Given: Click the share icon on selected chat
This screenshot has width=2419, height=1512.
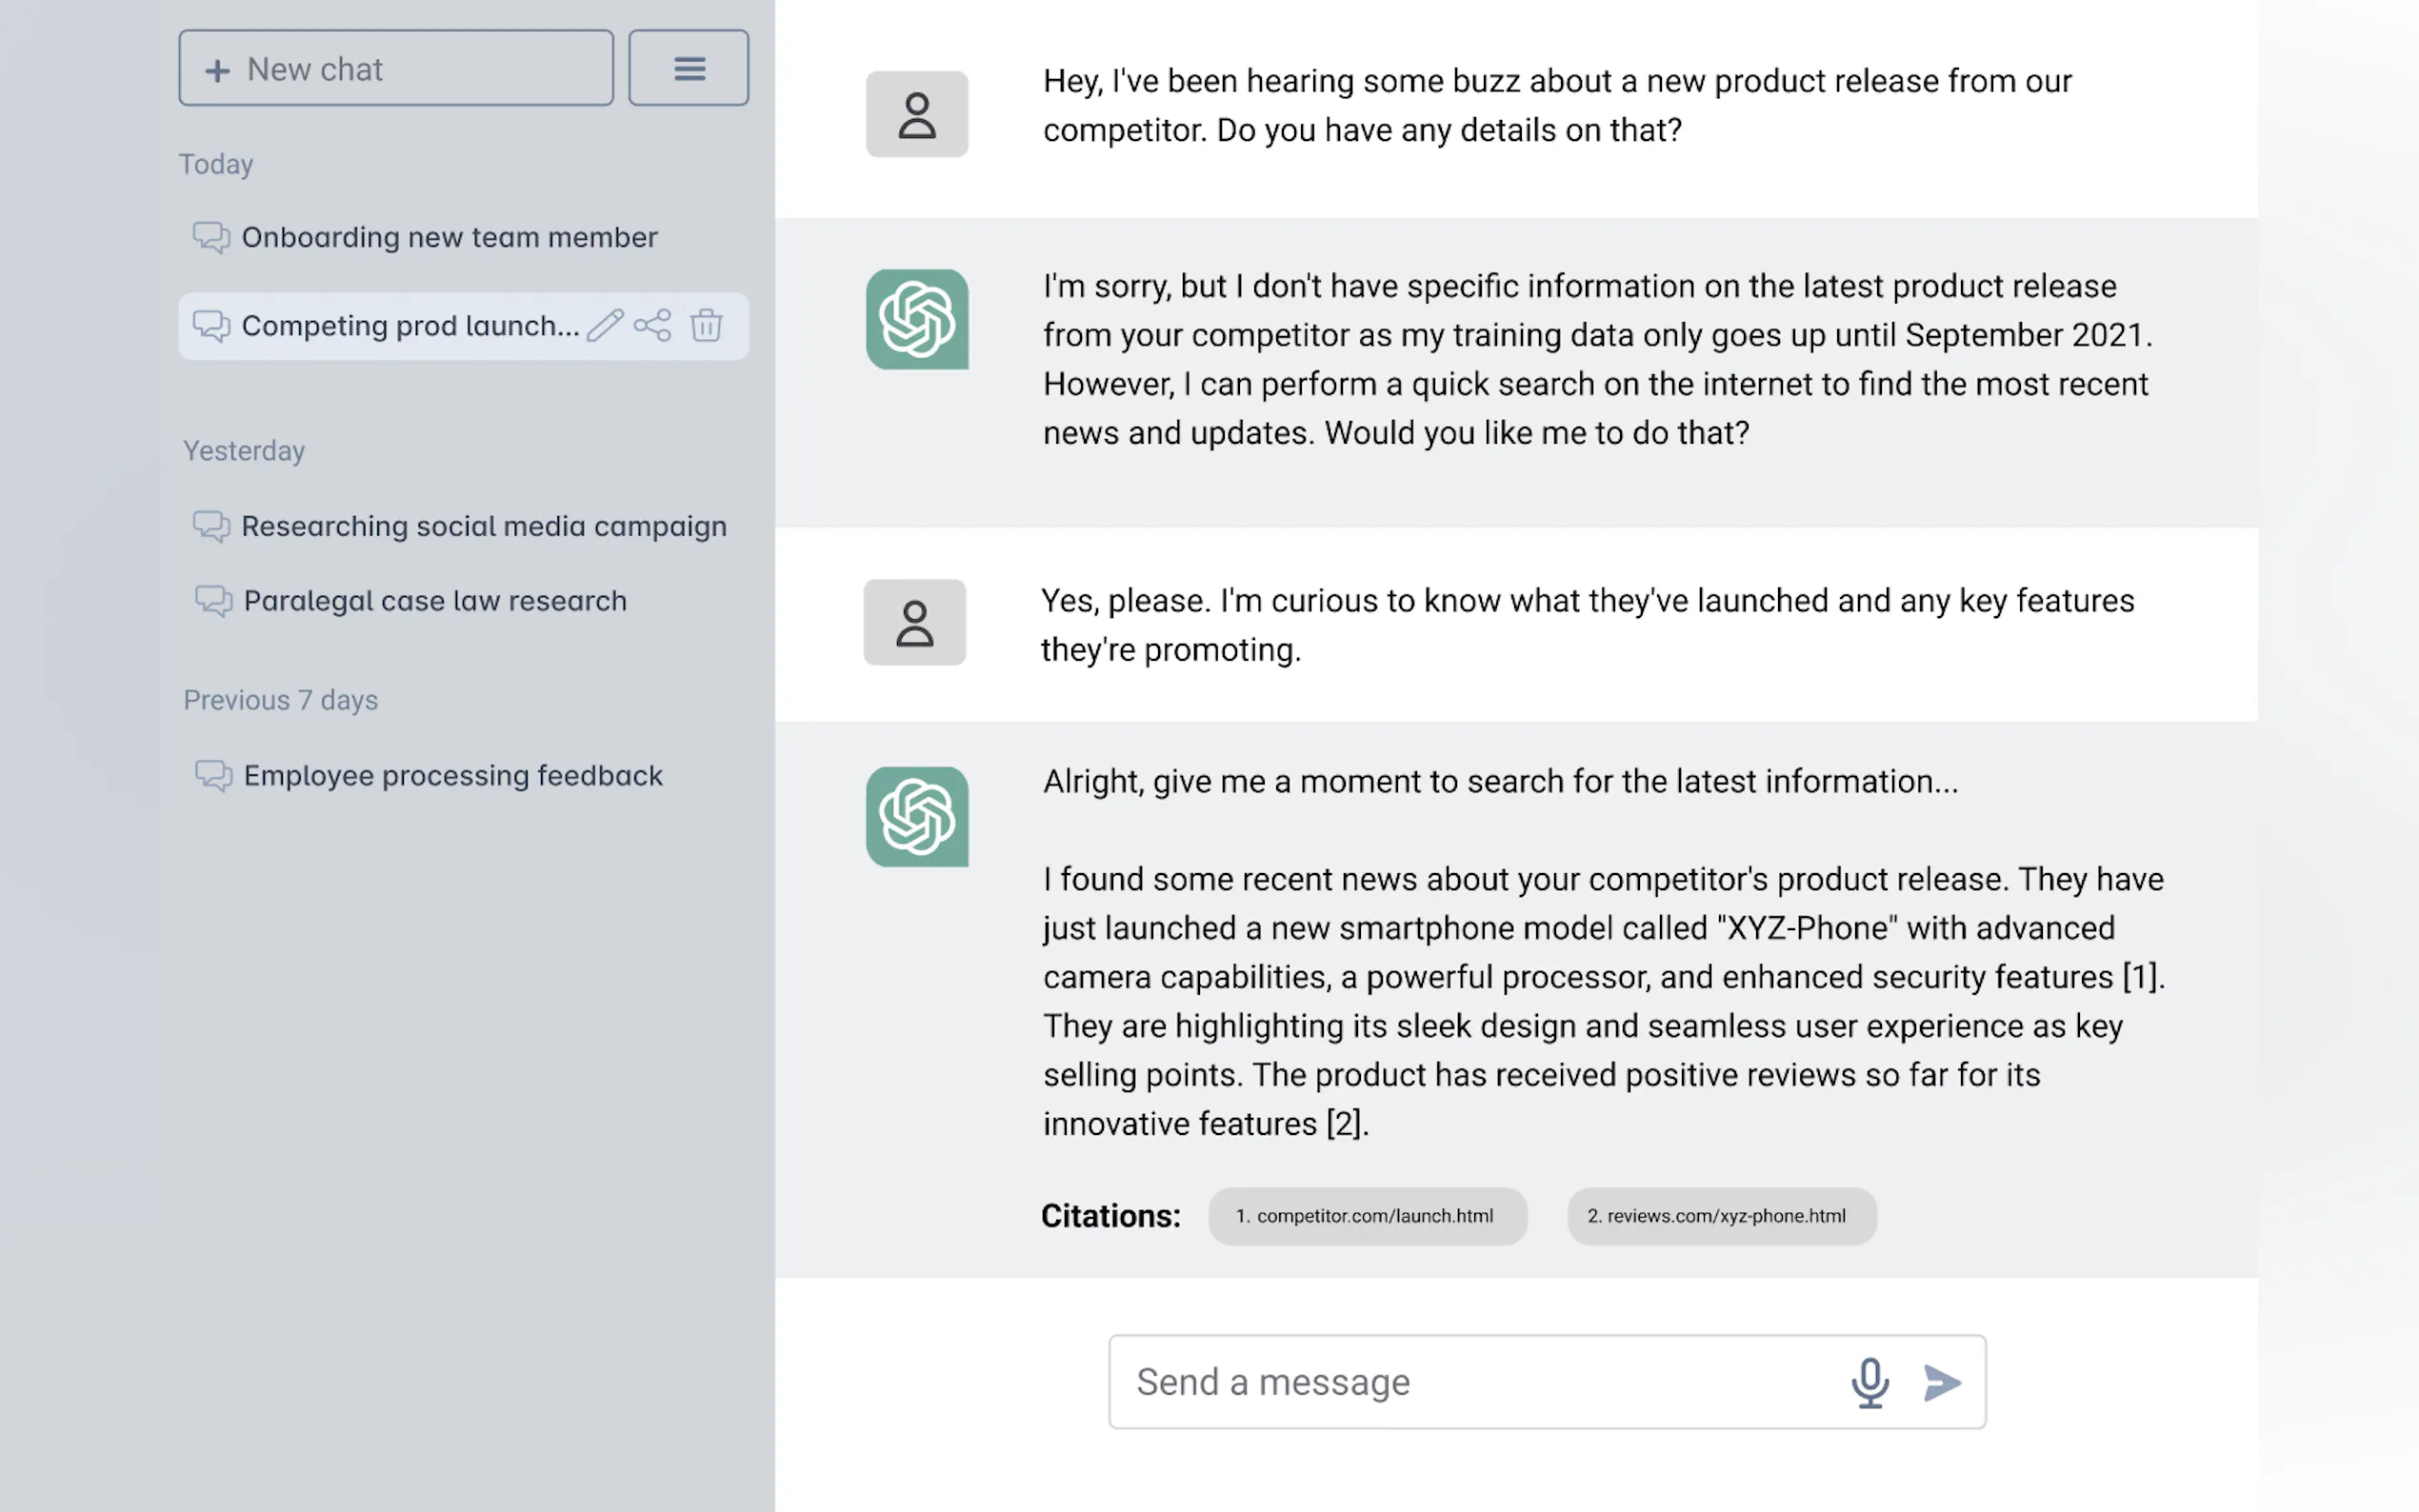Looking at the screenshot, I should click(653, 326).
